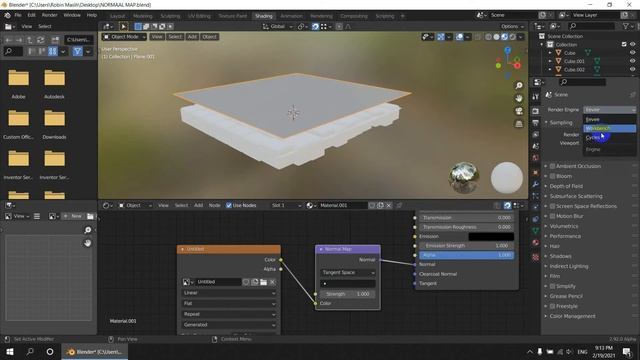Open the Tool properties tab icon
The image size is (640, 360).
click(536, 97)
